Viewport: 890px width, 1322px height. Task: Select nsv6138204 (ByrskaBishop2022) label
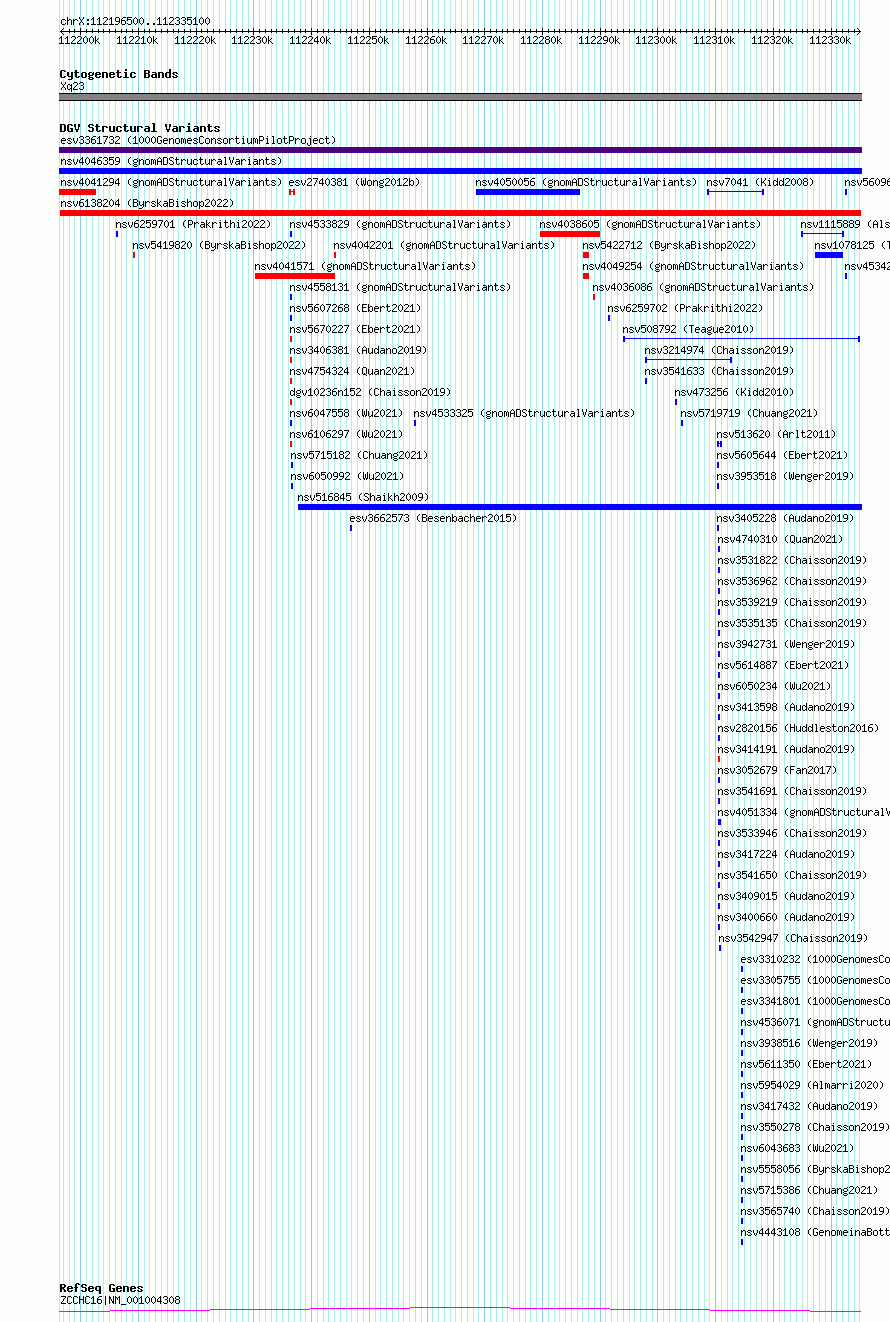coord(147,204)
